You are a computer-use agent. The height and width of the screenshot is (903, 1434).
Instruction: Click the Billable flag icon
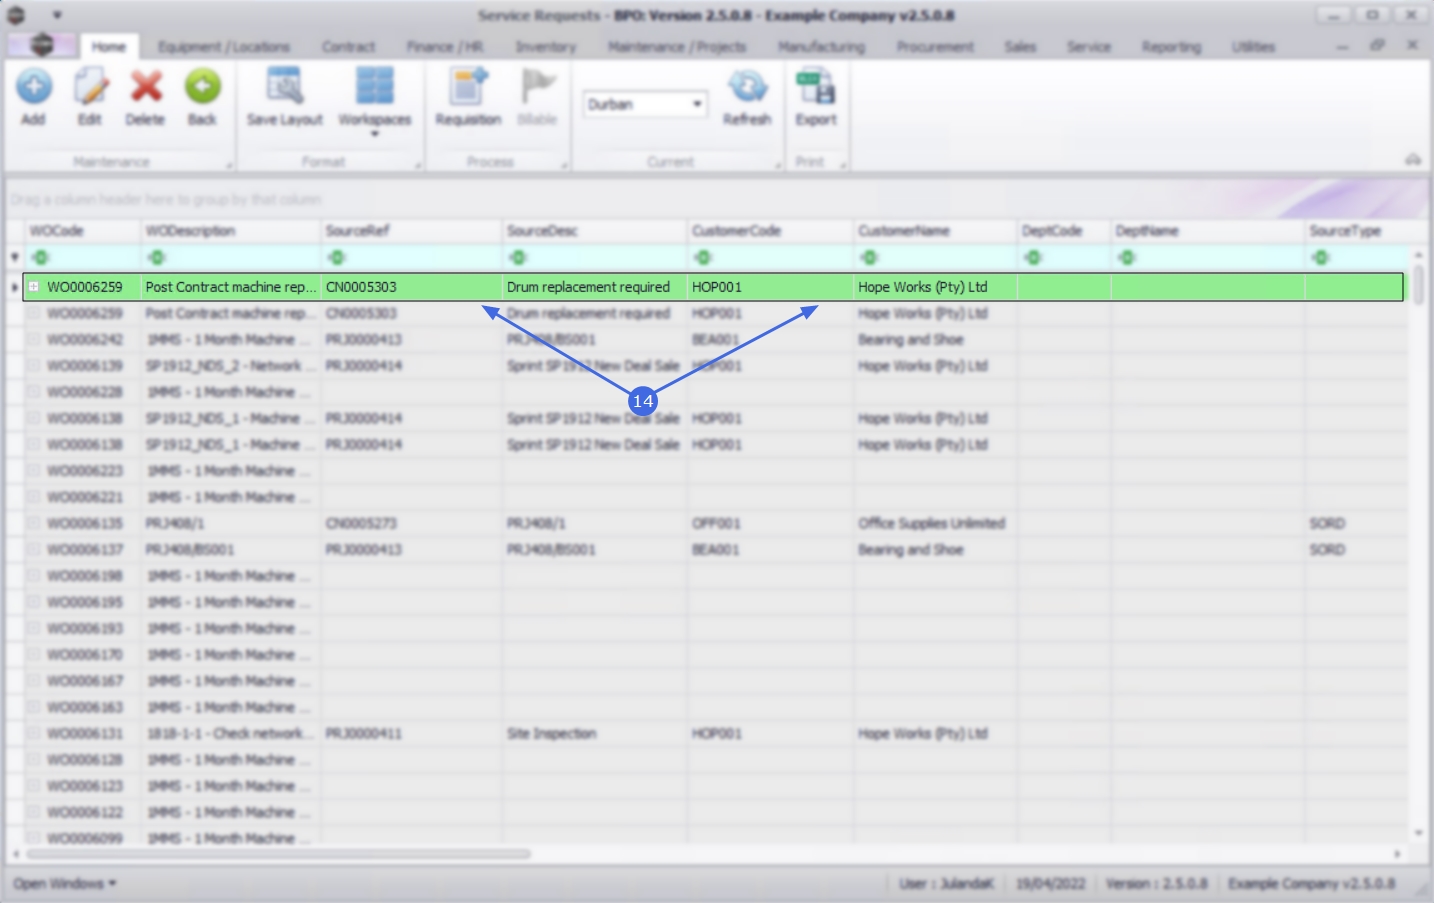[x=538, y=87]
